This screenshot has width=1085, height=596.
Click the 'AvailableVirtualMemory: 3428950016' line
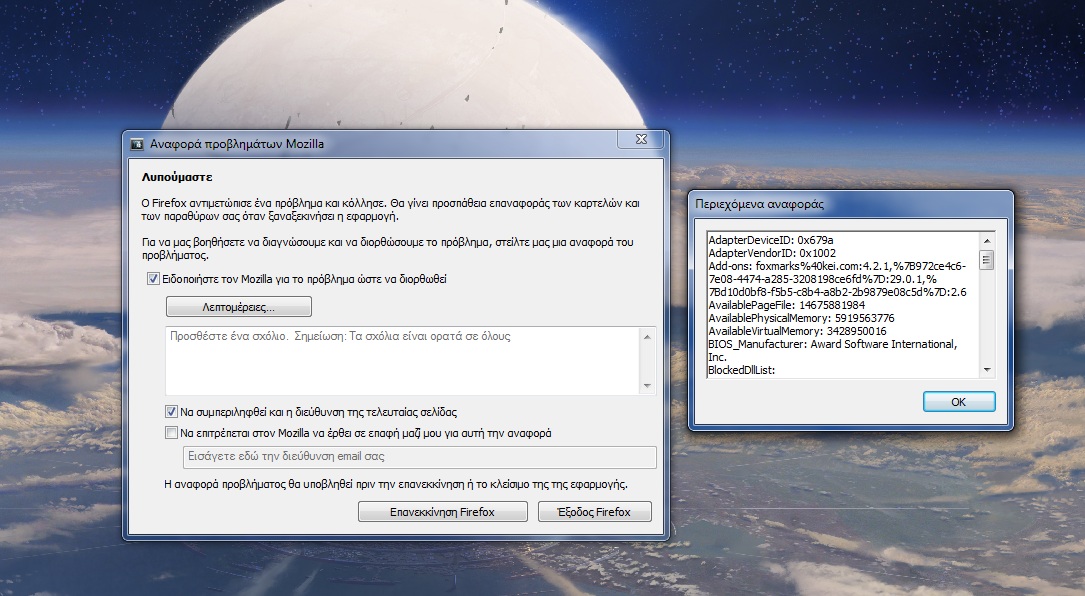pos(797,332)
